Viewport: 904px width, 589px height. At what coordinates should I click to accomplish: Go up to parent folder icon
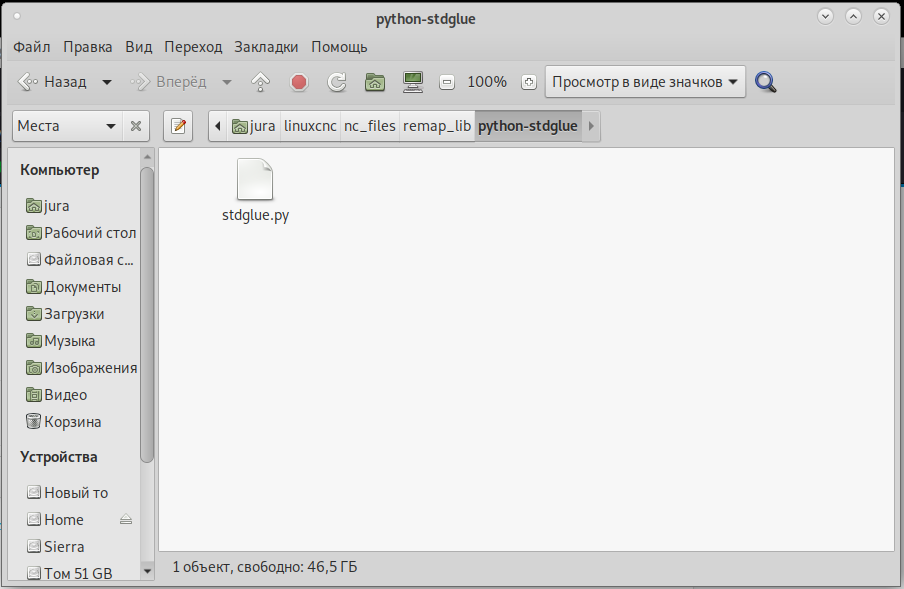tap(261, 82)
